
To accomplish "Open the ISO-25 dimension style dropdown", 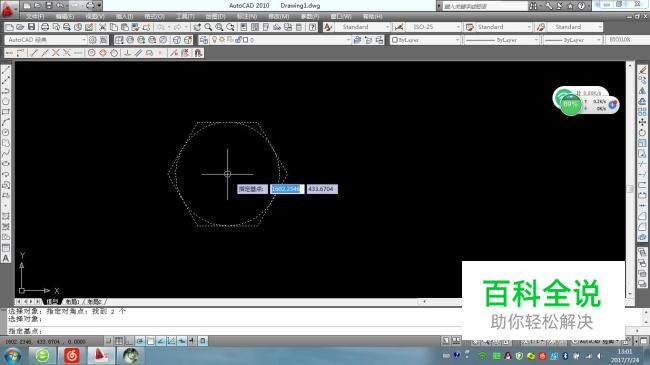I will point(434,27).
